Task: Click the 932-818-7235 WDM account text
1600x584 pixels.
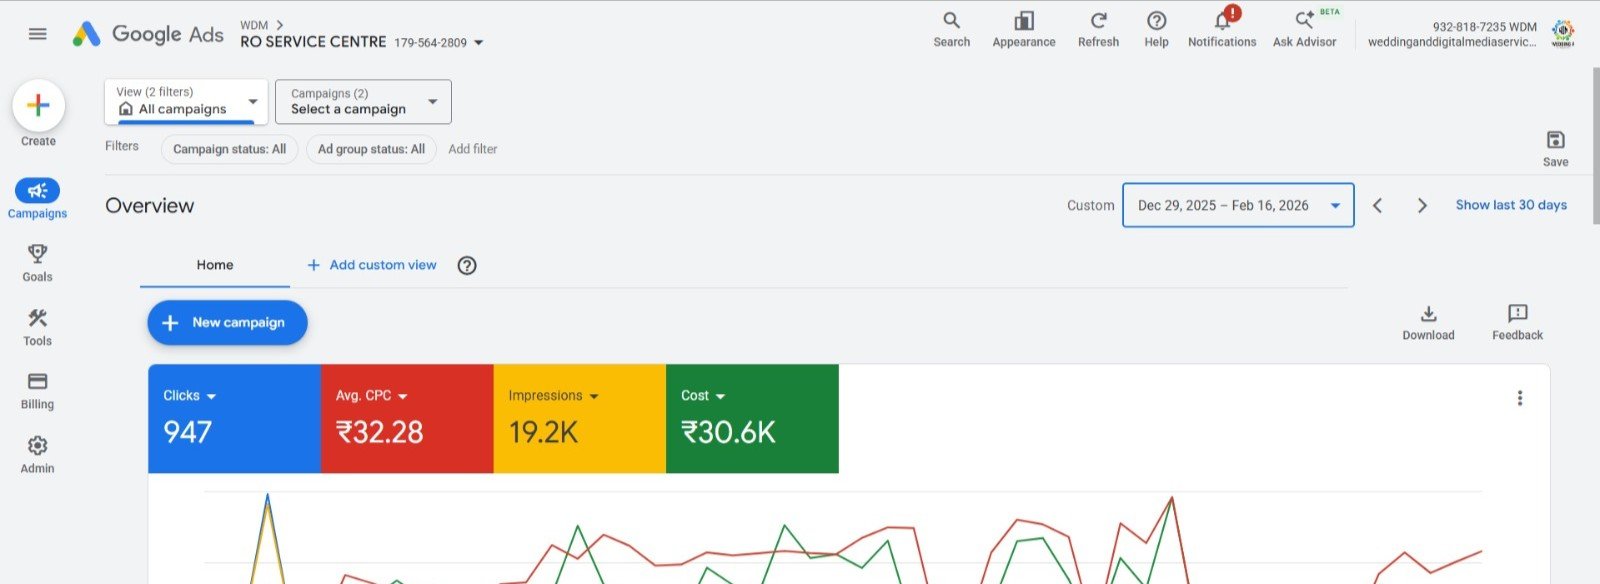Action: [x=1484, y=27]
